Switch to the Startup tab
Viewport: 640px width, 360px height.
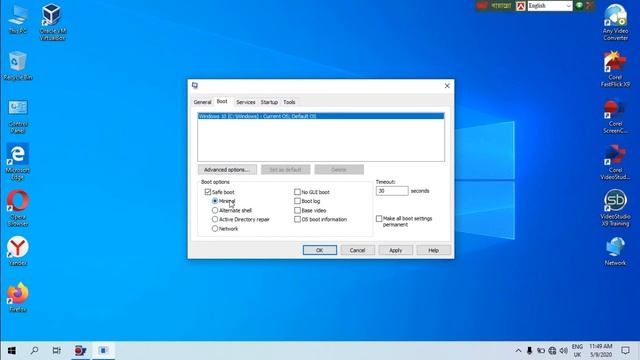[x=269, y=102]
